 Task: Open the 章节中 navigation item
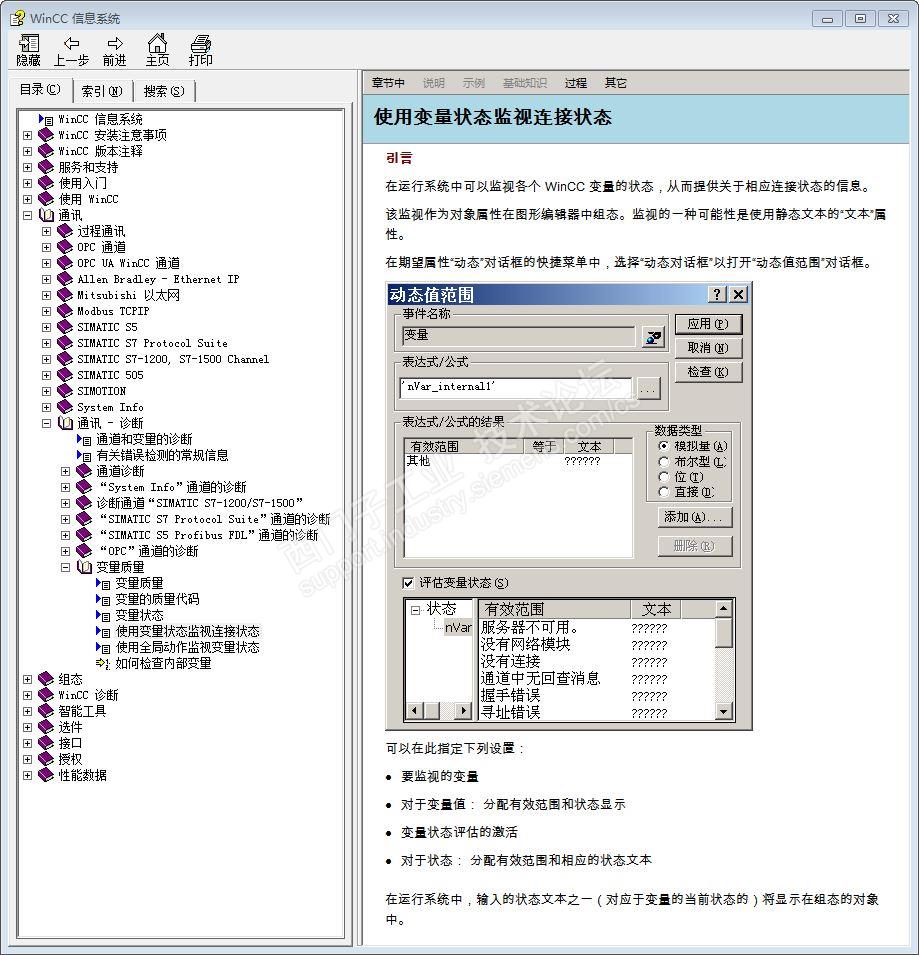pos(389,83)
